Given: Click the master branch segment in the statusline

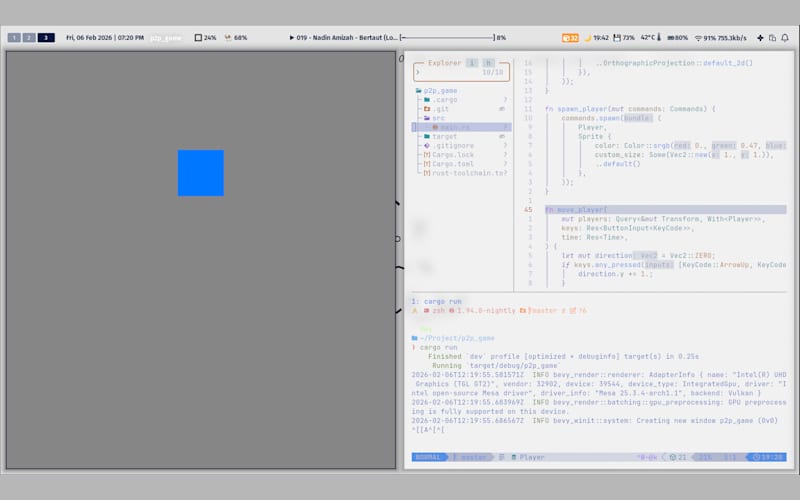Looking at the screenshot, I should tap(470, 457).
